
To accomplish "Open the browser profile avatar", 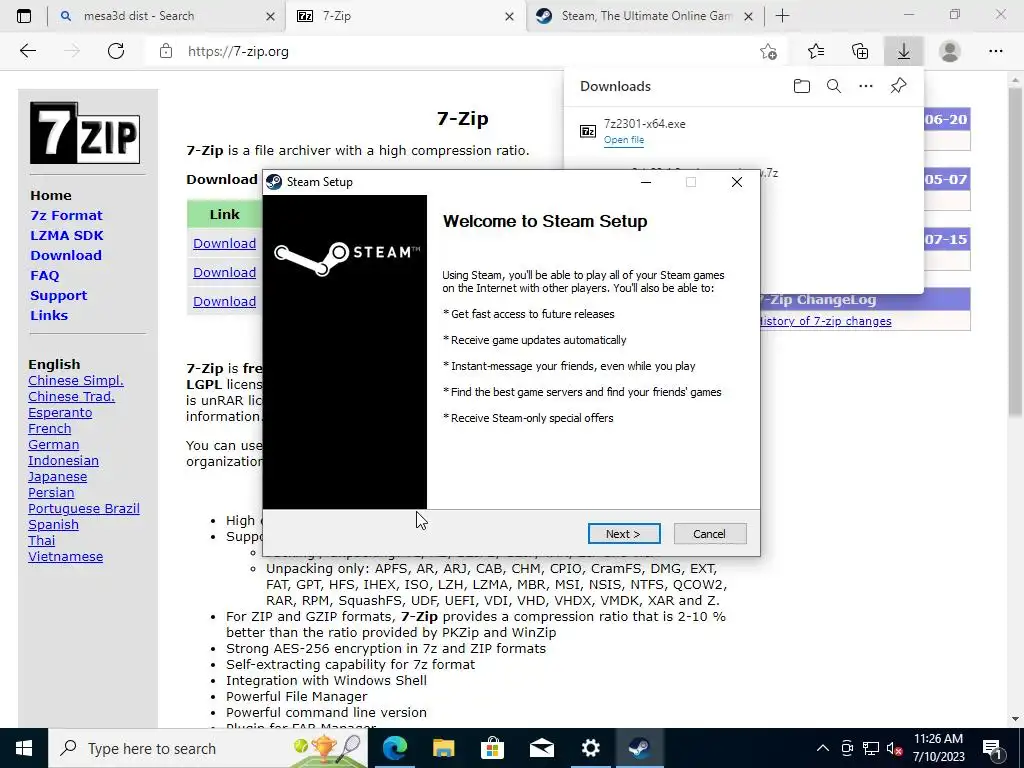I will (950, 51).
